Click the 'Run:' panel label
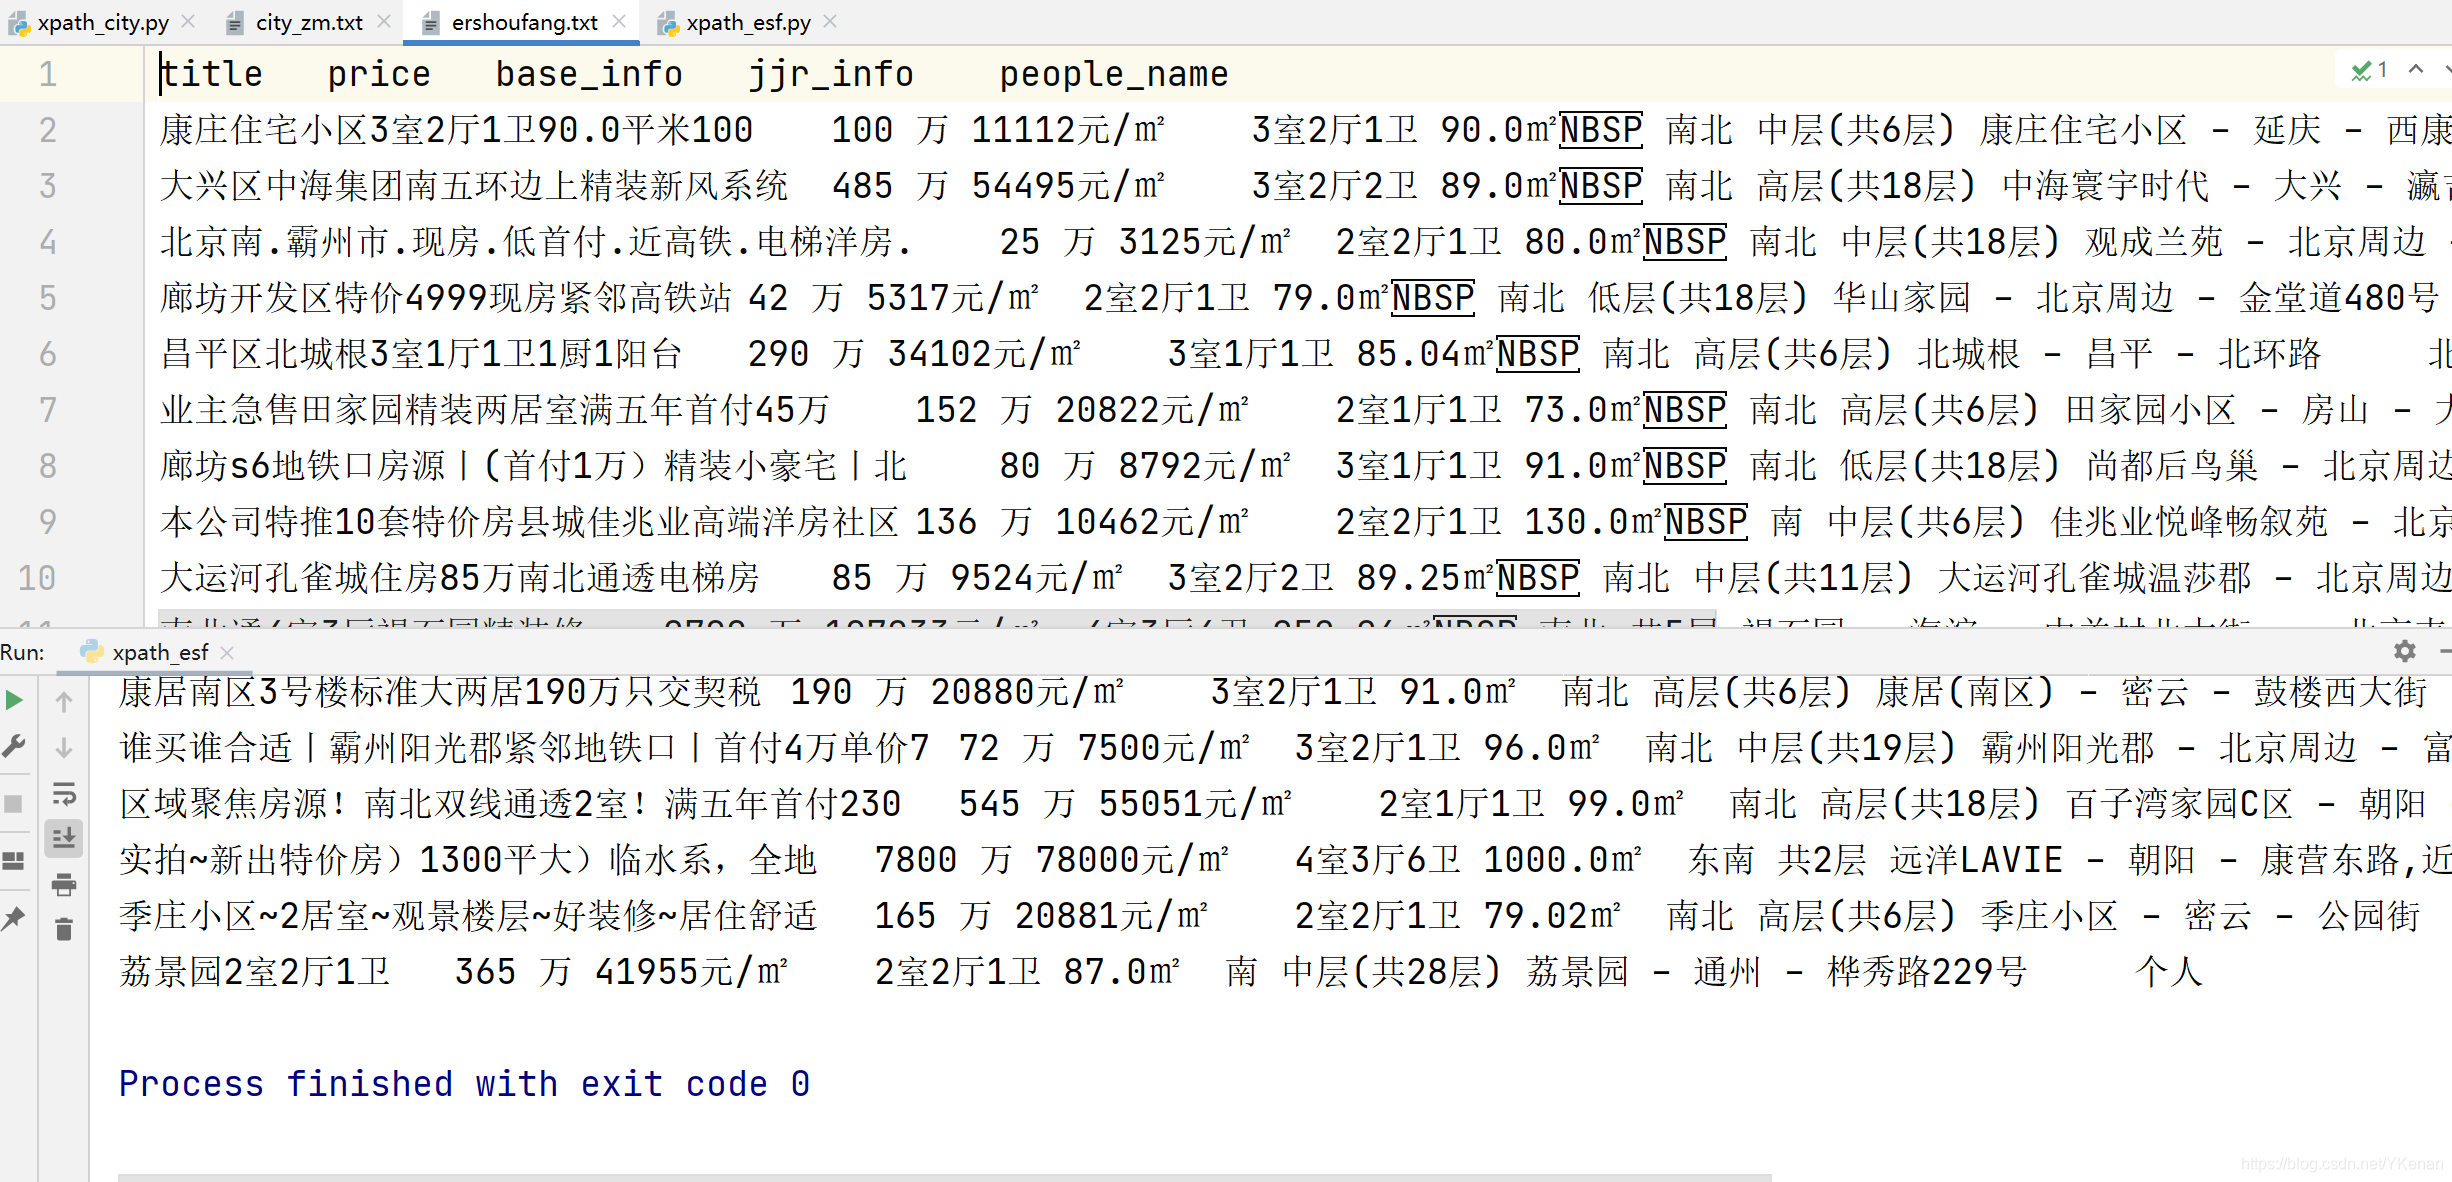Image resolution: width=2452 pixels, height=1182 pixels. (x=22, y=652)
